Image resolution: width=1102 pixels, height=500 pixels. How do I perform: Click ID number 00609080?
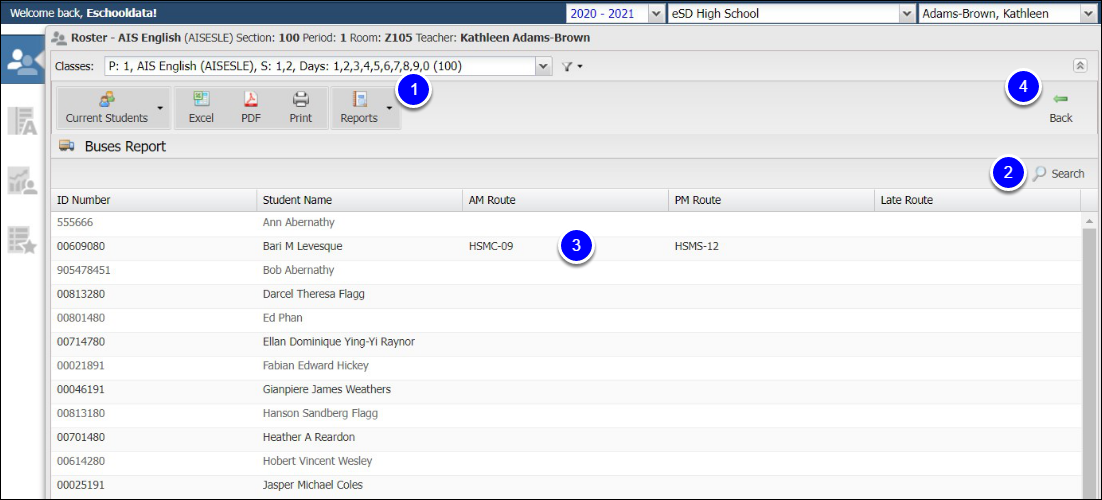click(81, 246)
